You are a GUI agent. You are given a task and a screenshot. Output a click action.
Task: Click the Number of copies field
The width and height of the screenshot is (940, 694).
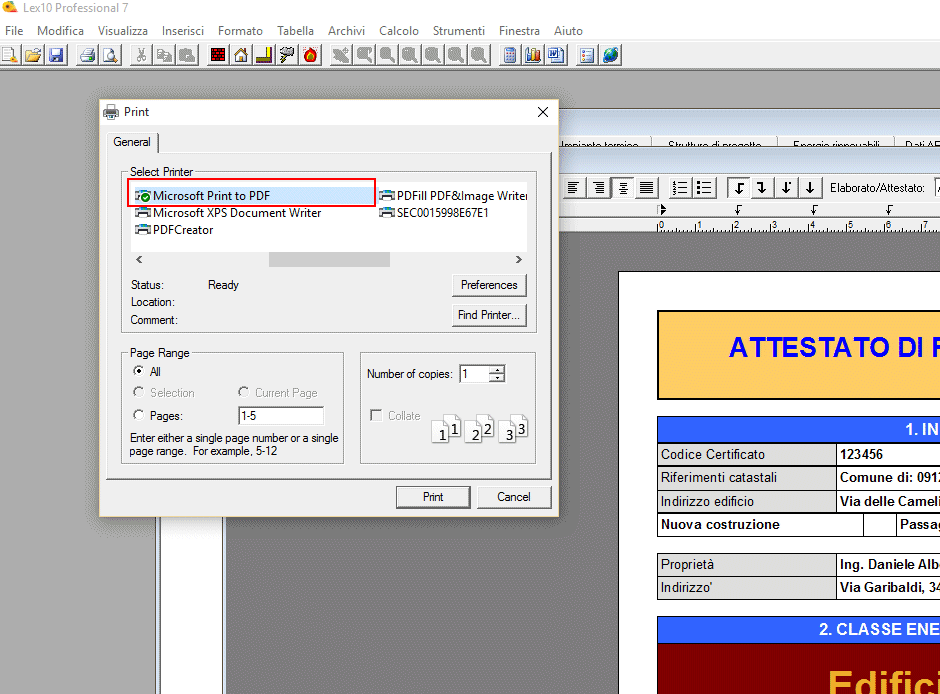(x=474, y=374)
